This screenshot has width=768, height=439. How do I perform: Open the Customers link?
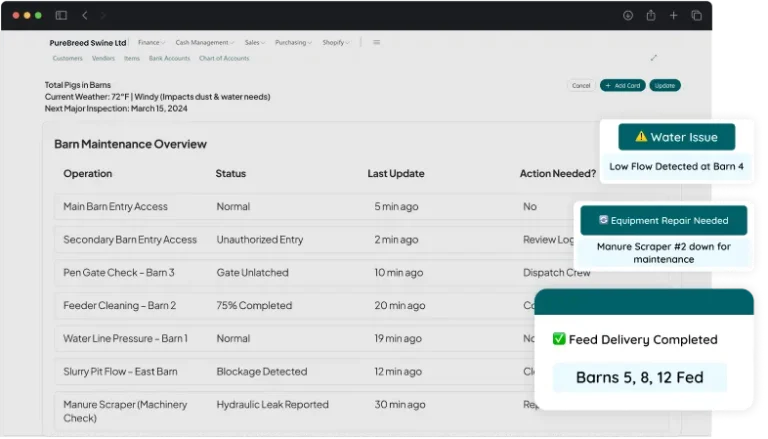coord(68,58)
